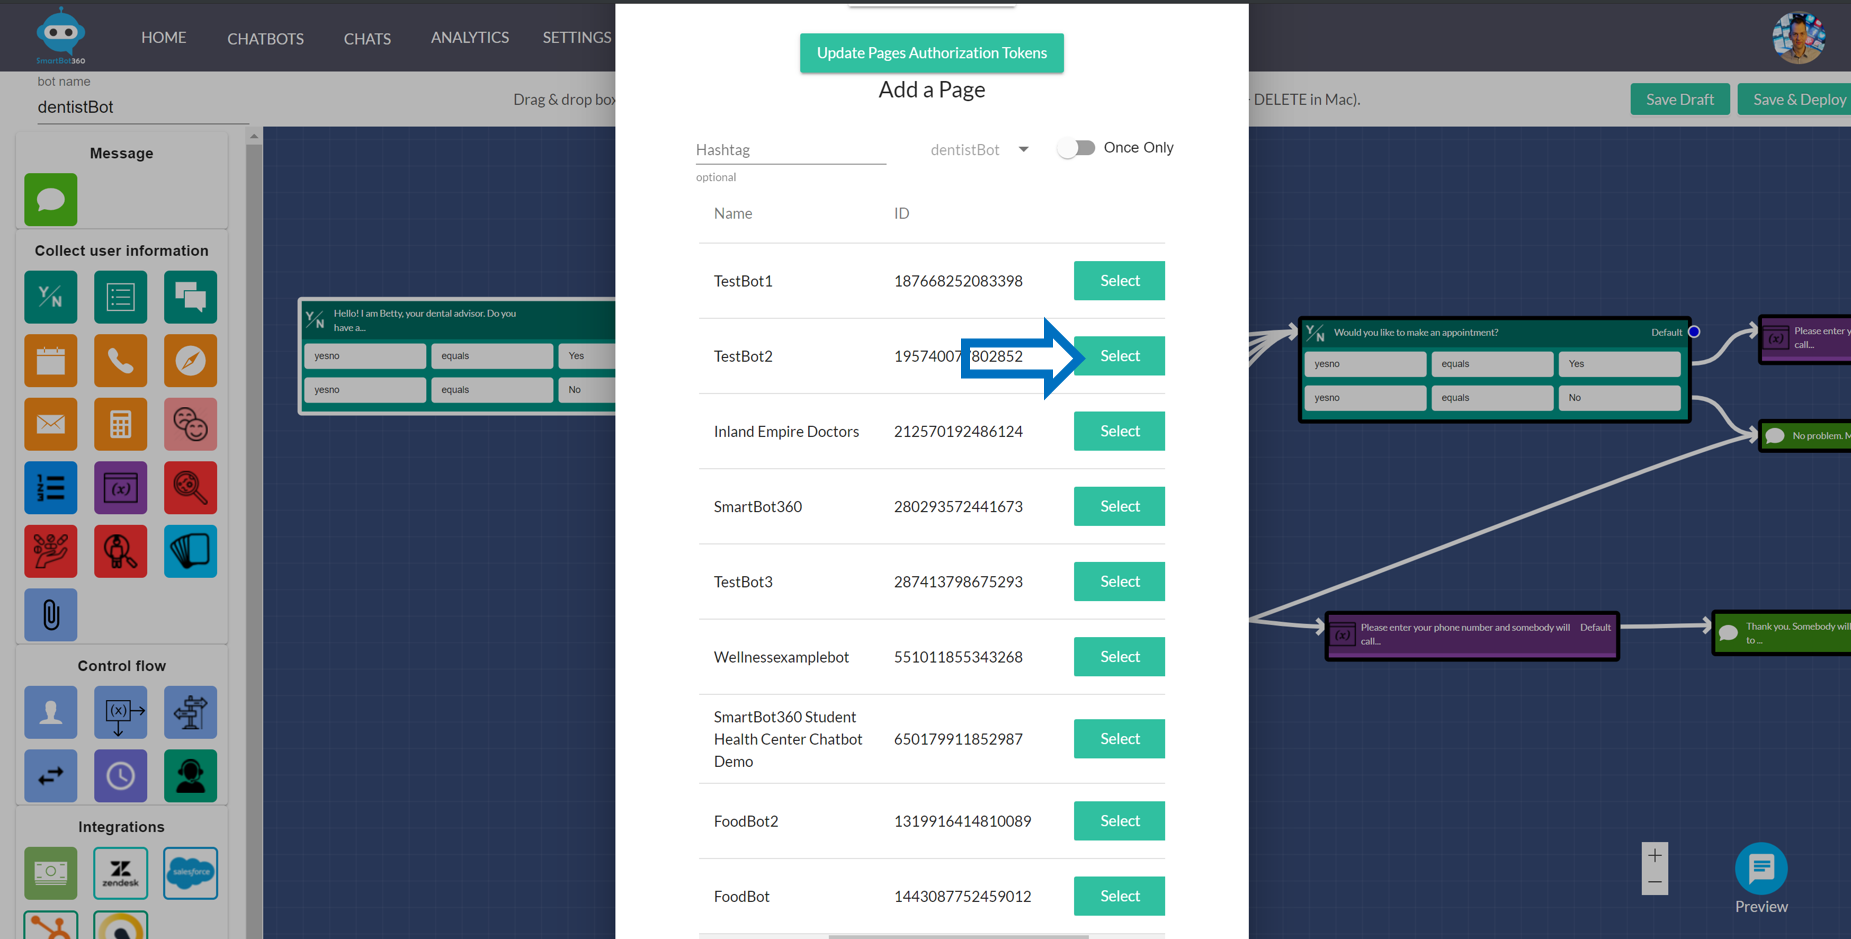Open the CHATS menu

[x=367, y=38]
